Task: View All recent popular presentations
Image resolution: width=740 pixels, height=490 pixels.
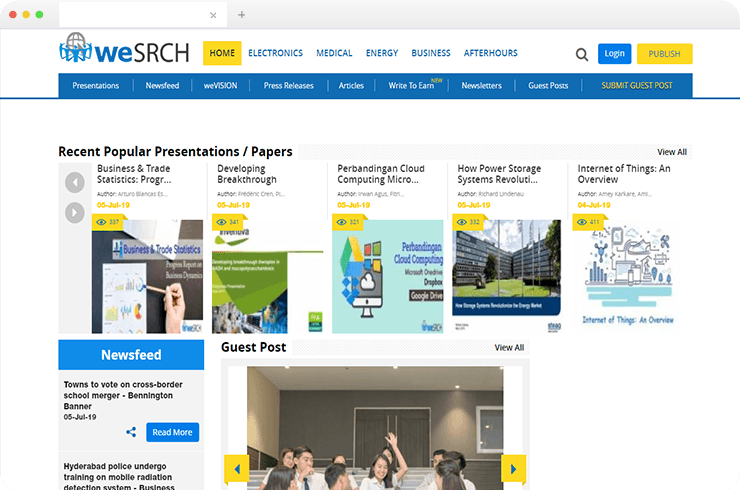Action: coord(672,152)
